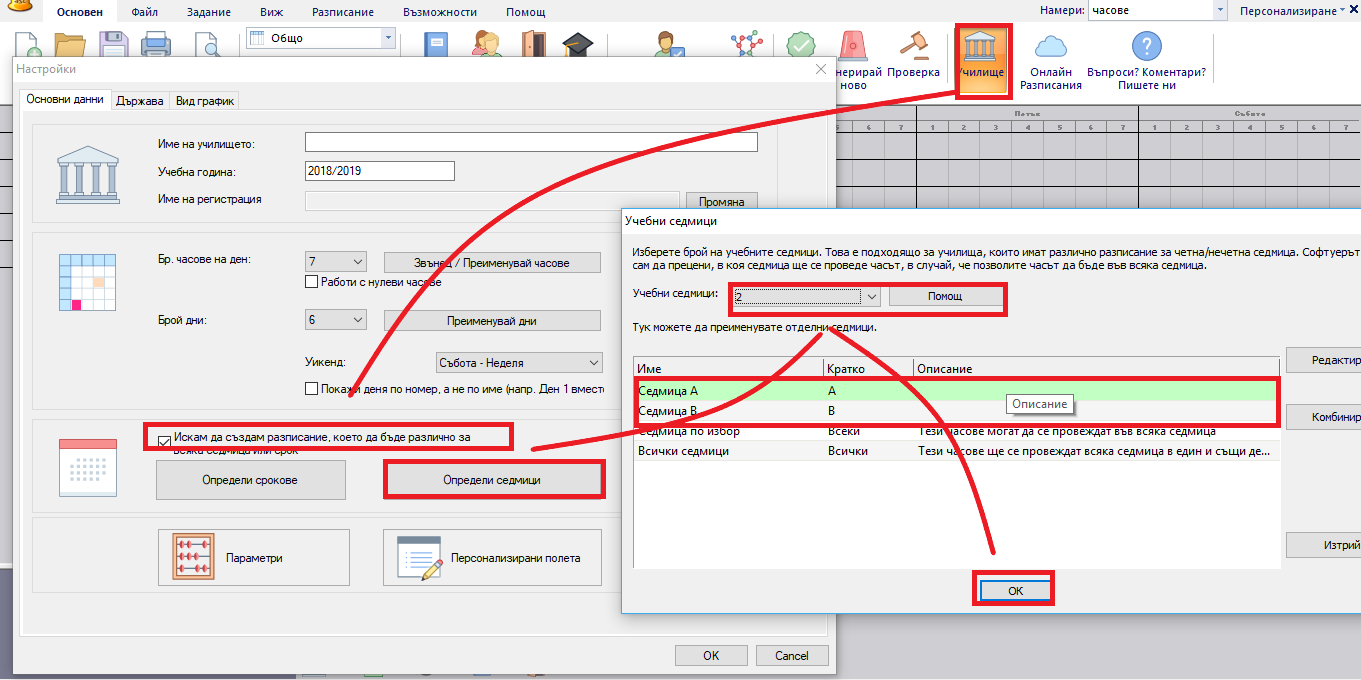Screen dimensions: 1361x680
Task: Click the Име на училището input field
Action: (x=530, y=143)
